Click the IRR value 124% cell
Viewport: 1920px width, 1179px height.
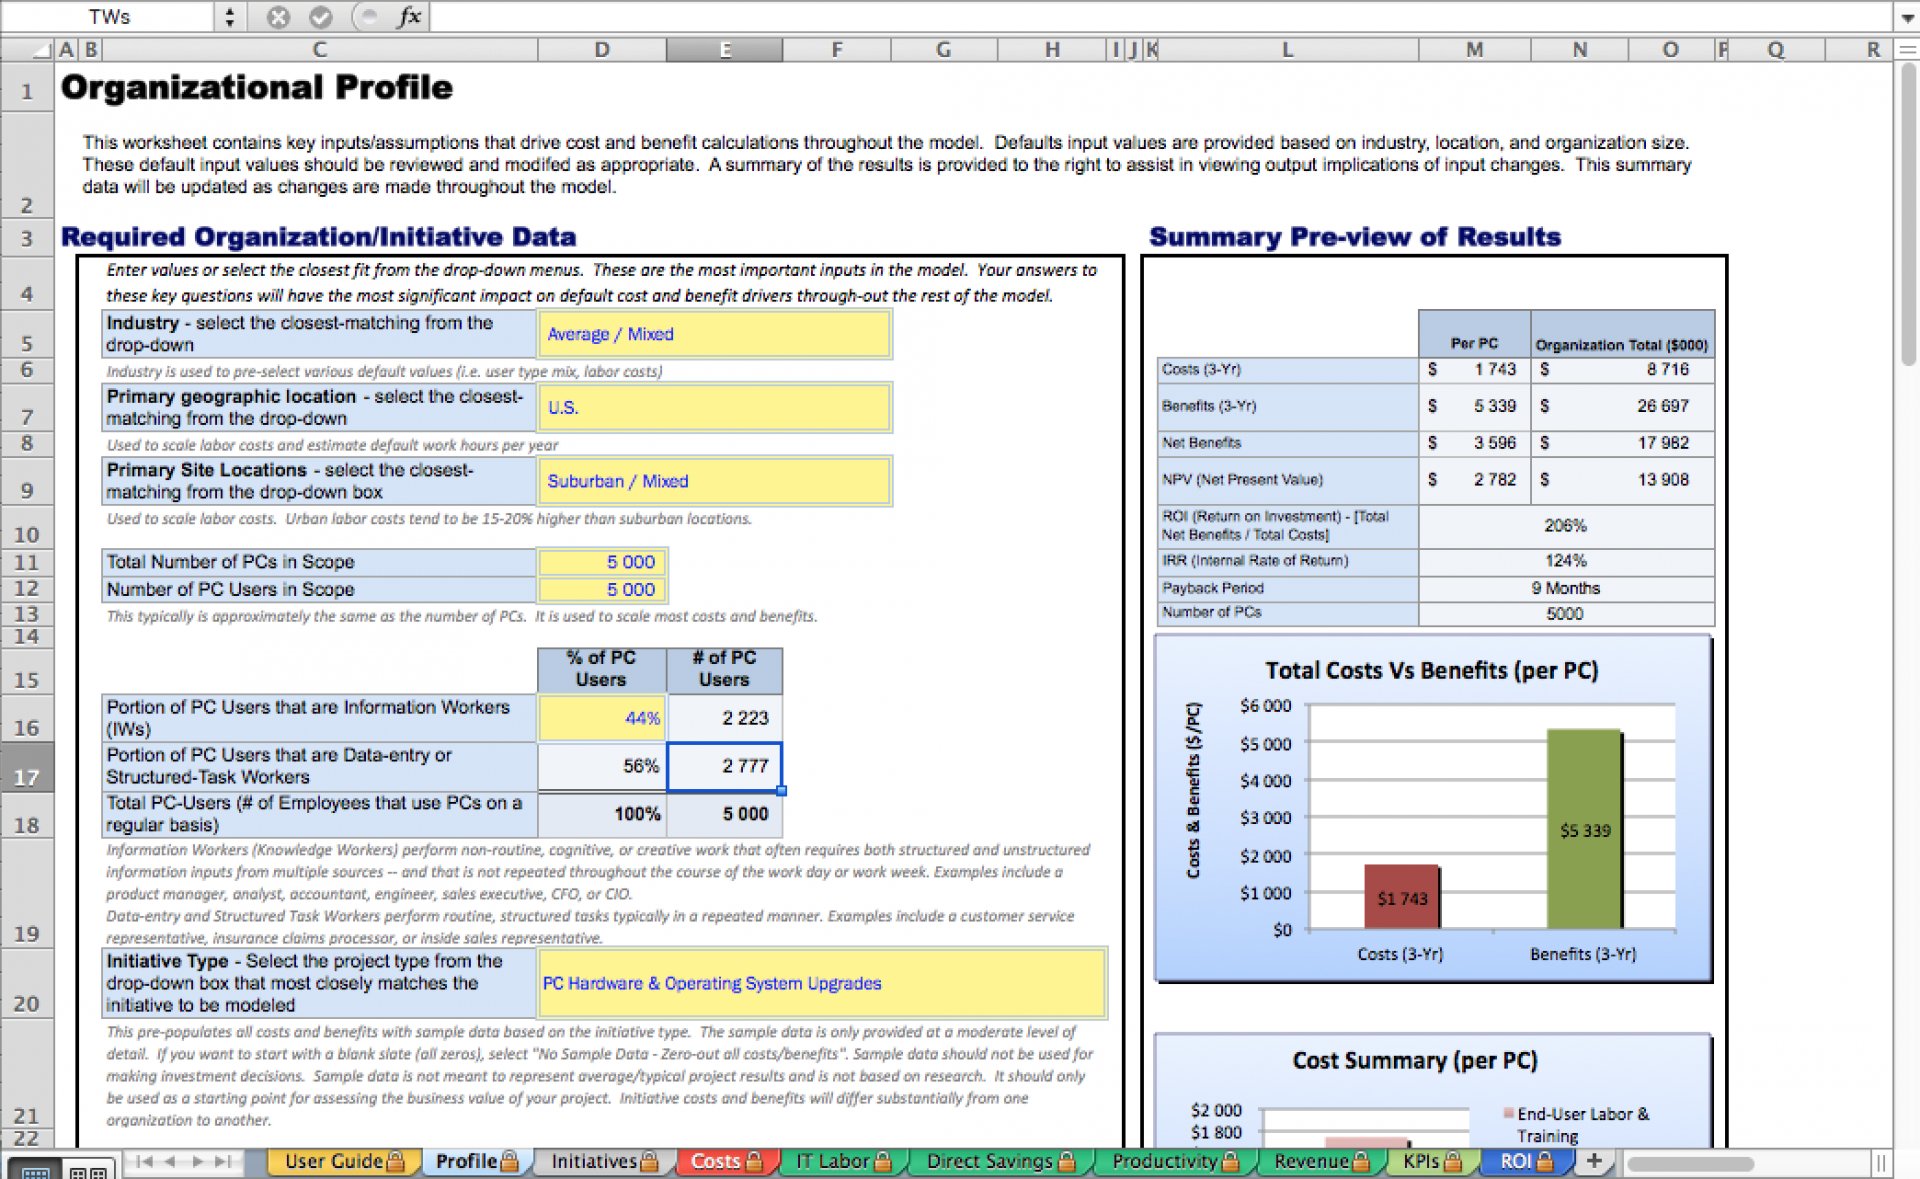(1565, 561)
